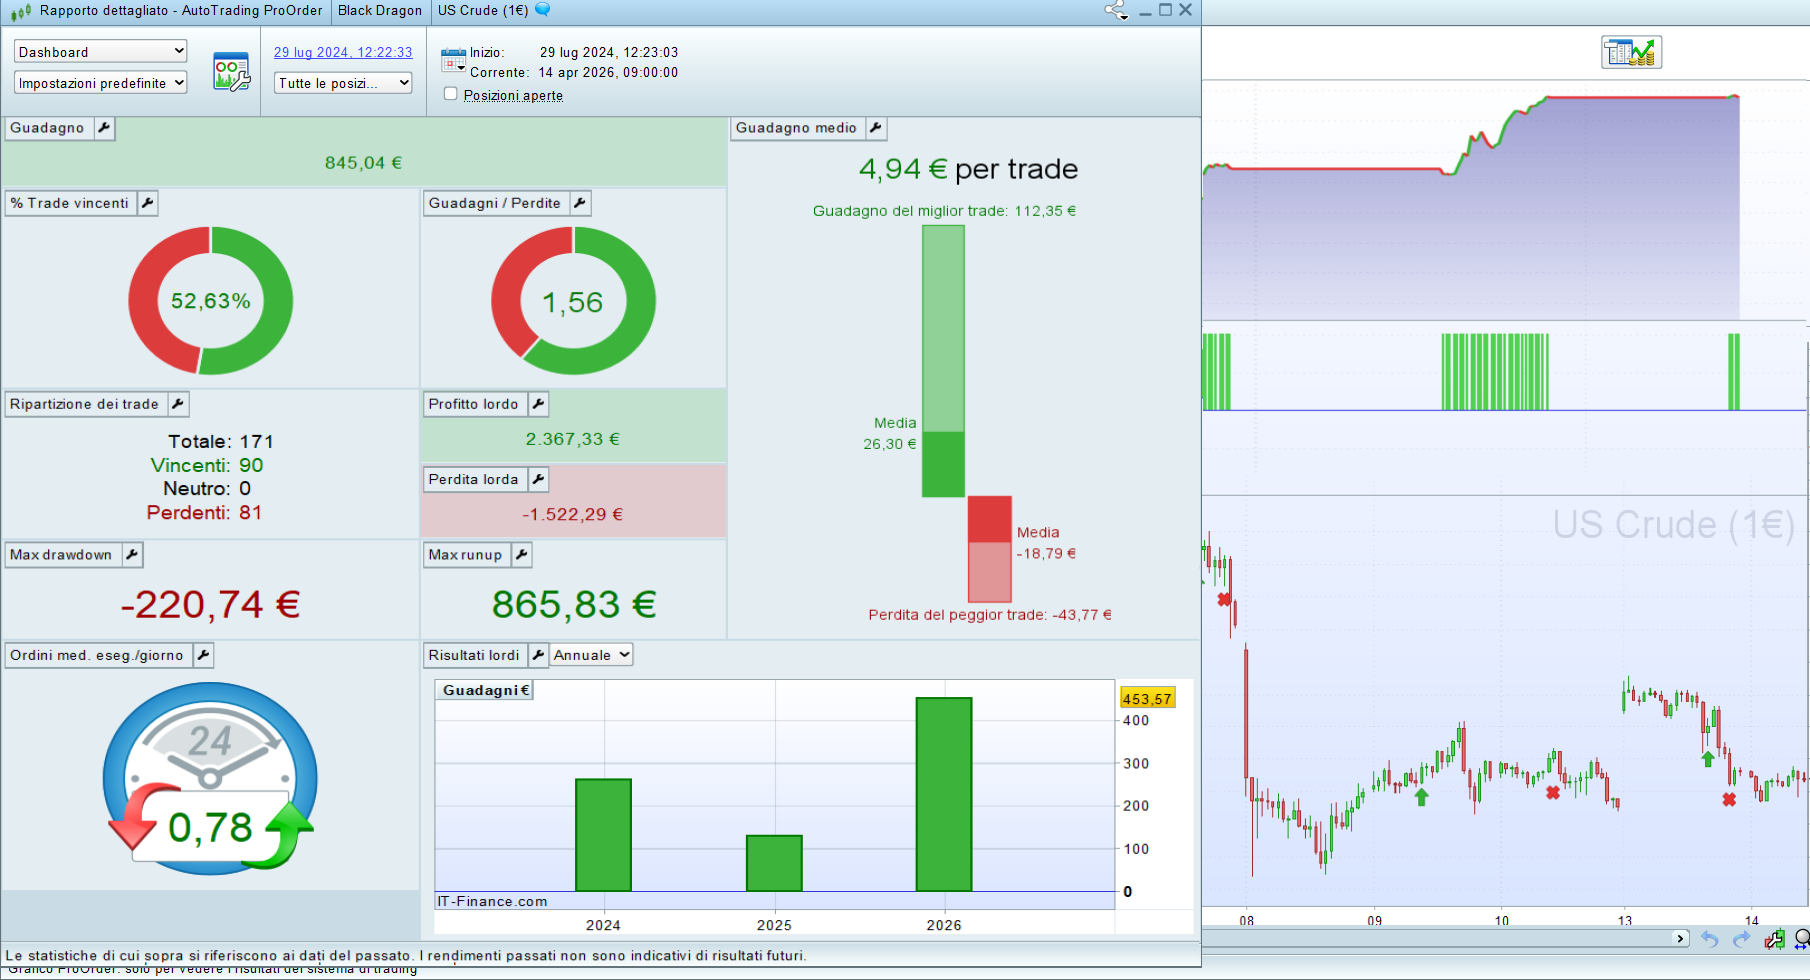The image size is (1810, 980).
Task: Click the 29 lug 2024 date link
Action: [343, 52]
